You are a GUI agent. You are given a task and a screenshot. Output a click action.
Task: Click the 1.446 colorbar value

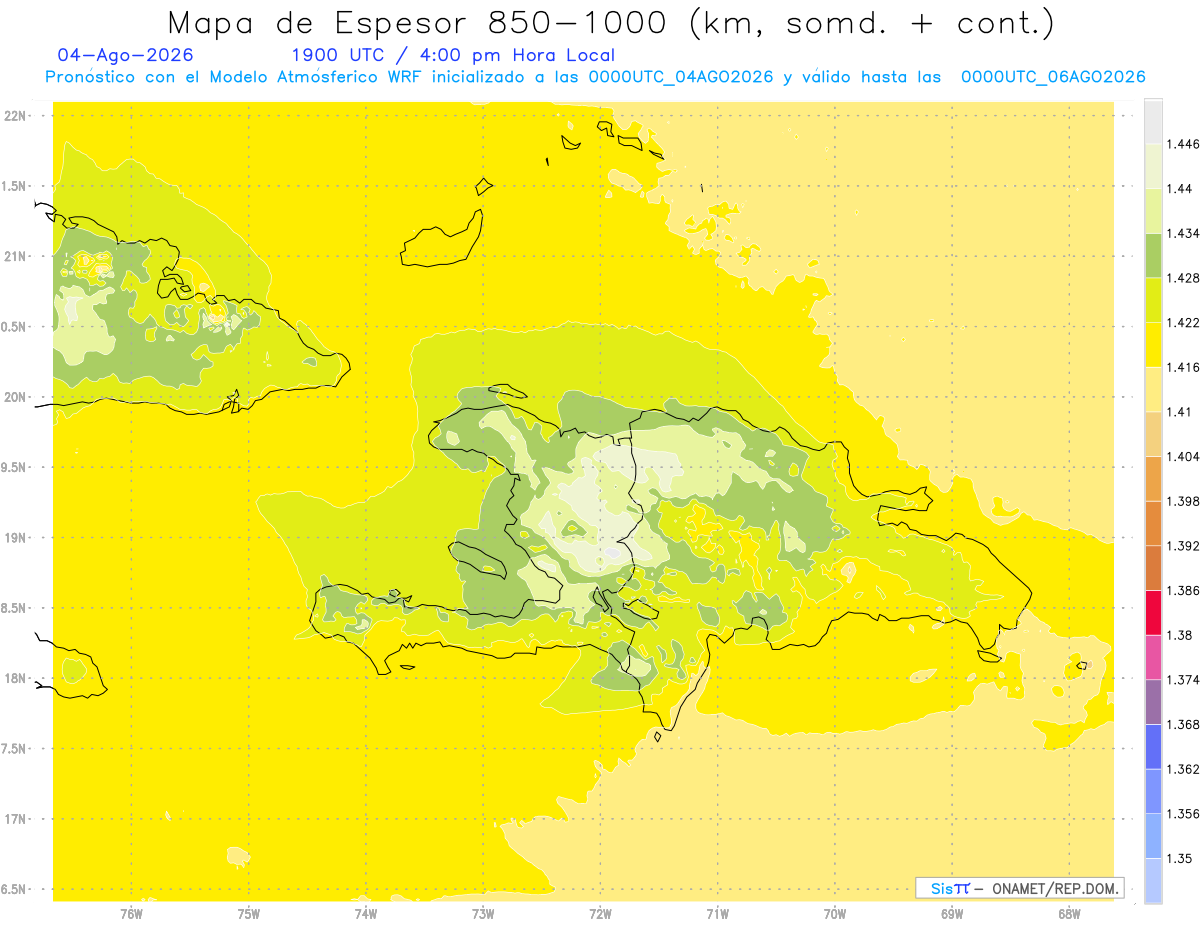[1183, 144]
